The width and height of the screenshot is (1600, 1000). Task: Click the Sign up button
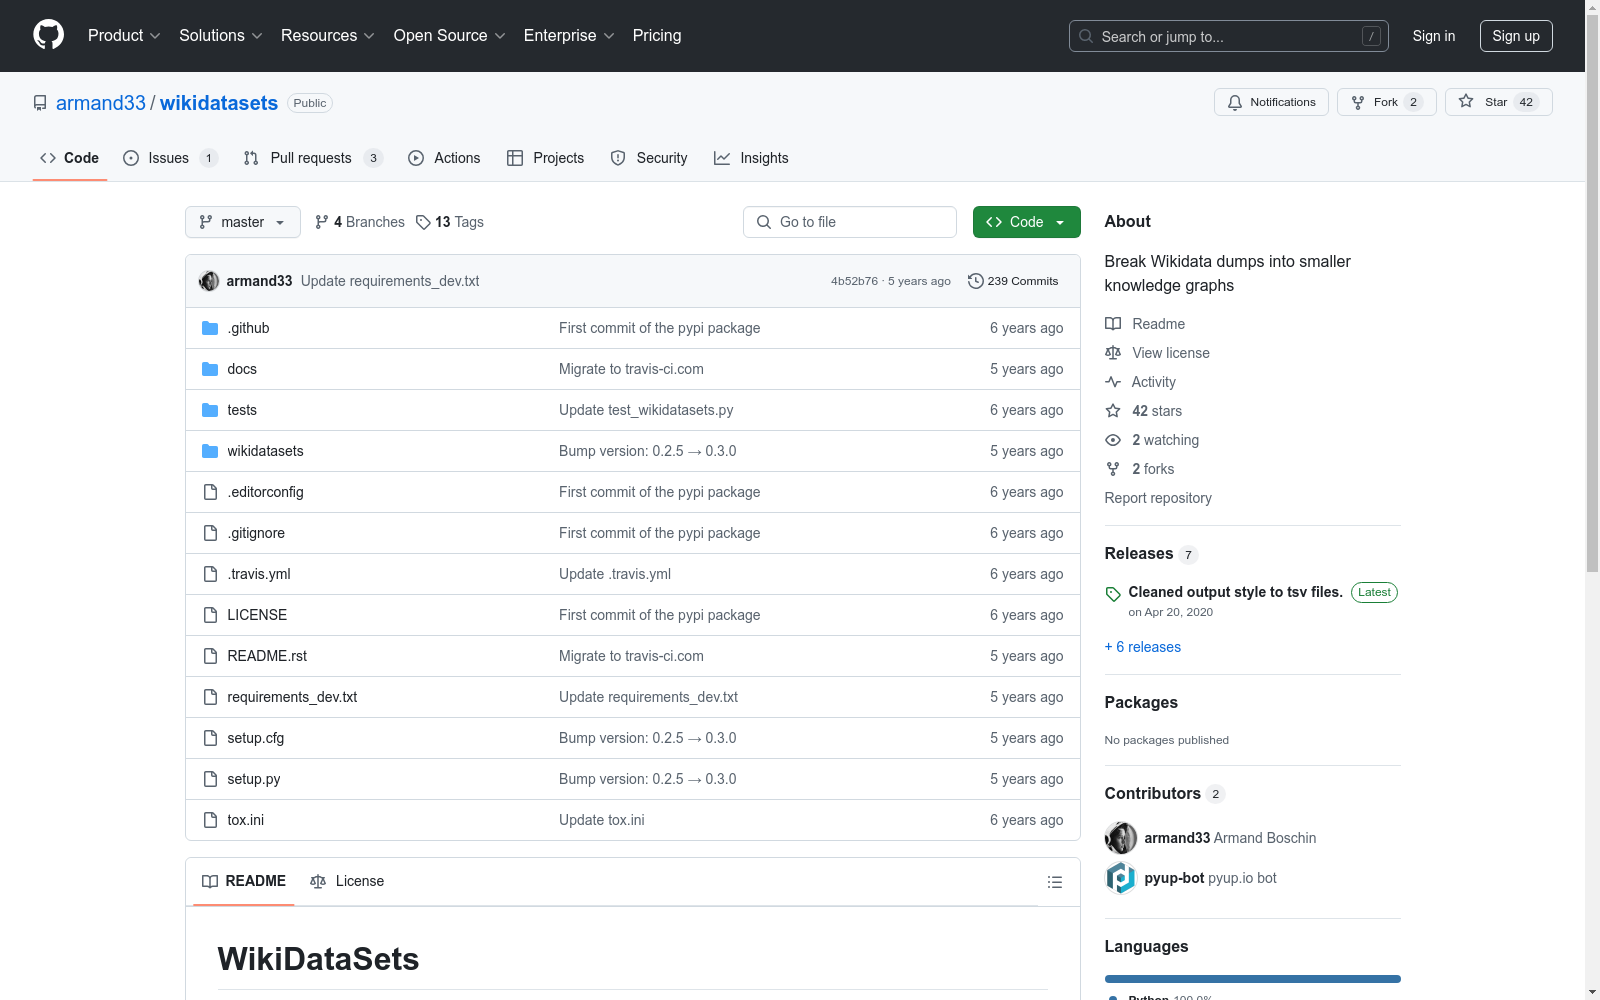1516,36
